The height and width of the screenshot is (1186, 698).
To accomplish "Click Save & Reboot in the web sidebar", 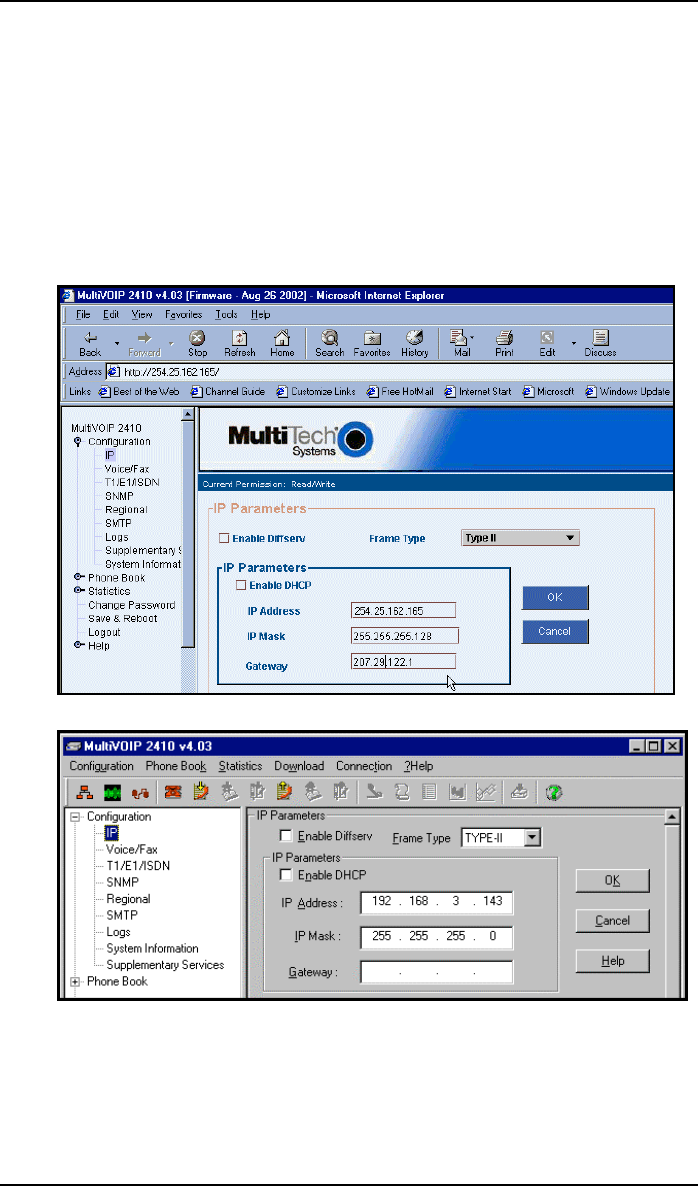I will tap(123, 619).
